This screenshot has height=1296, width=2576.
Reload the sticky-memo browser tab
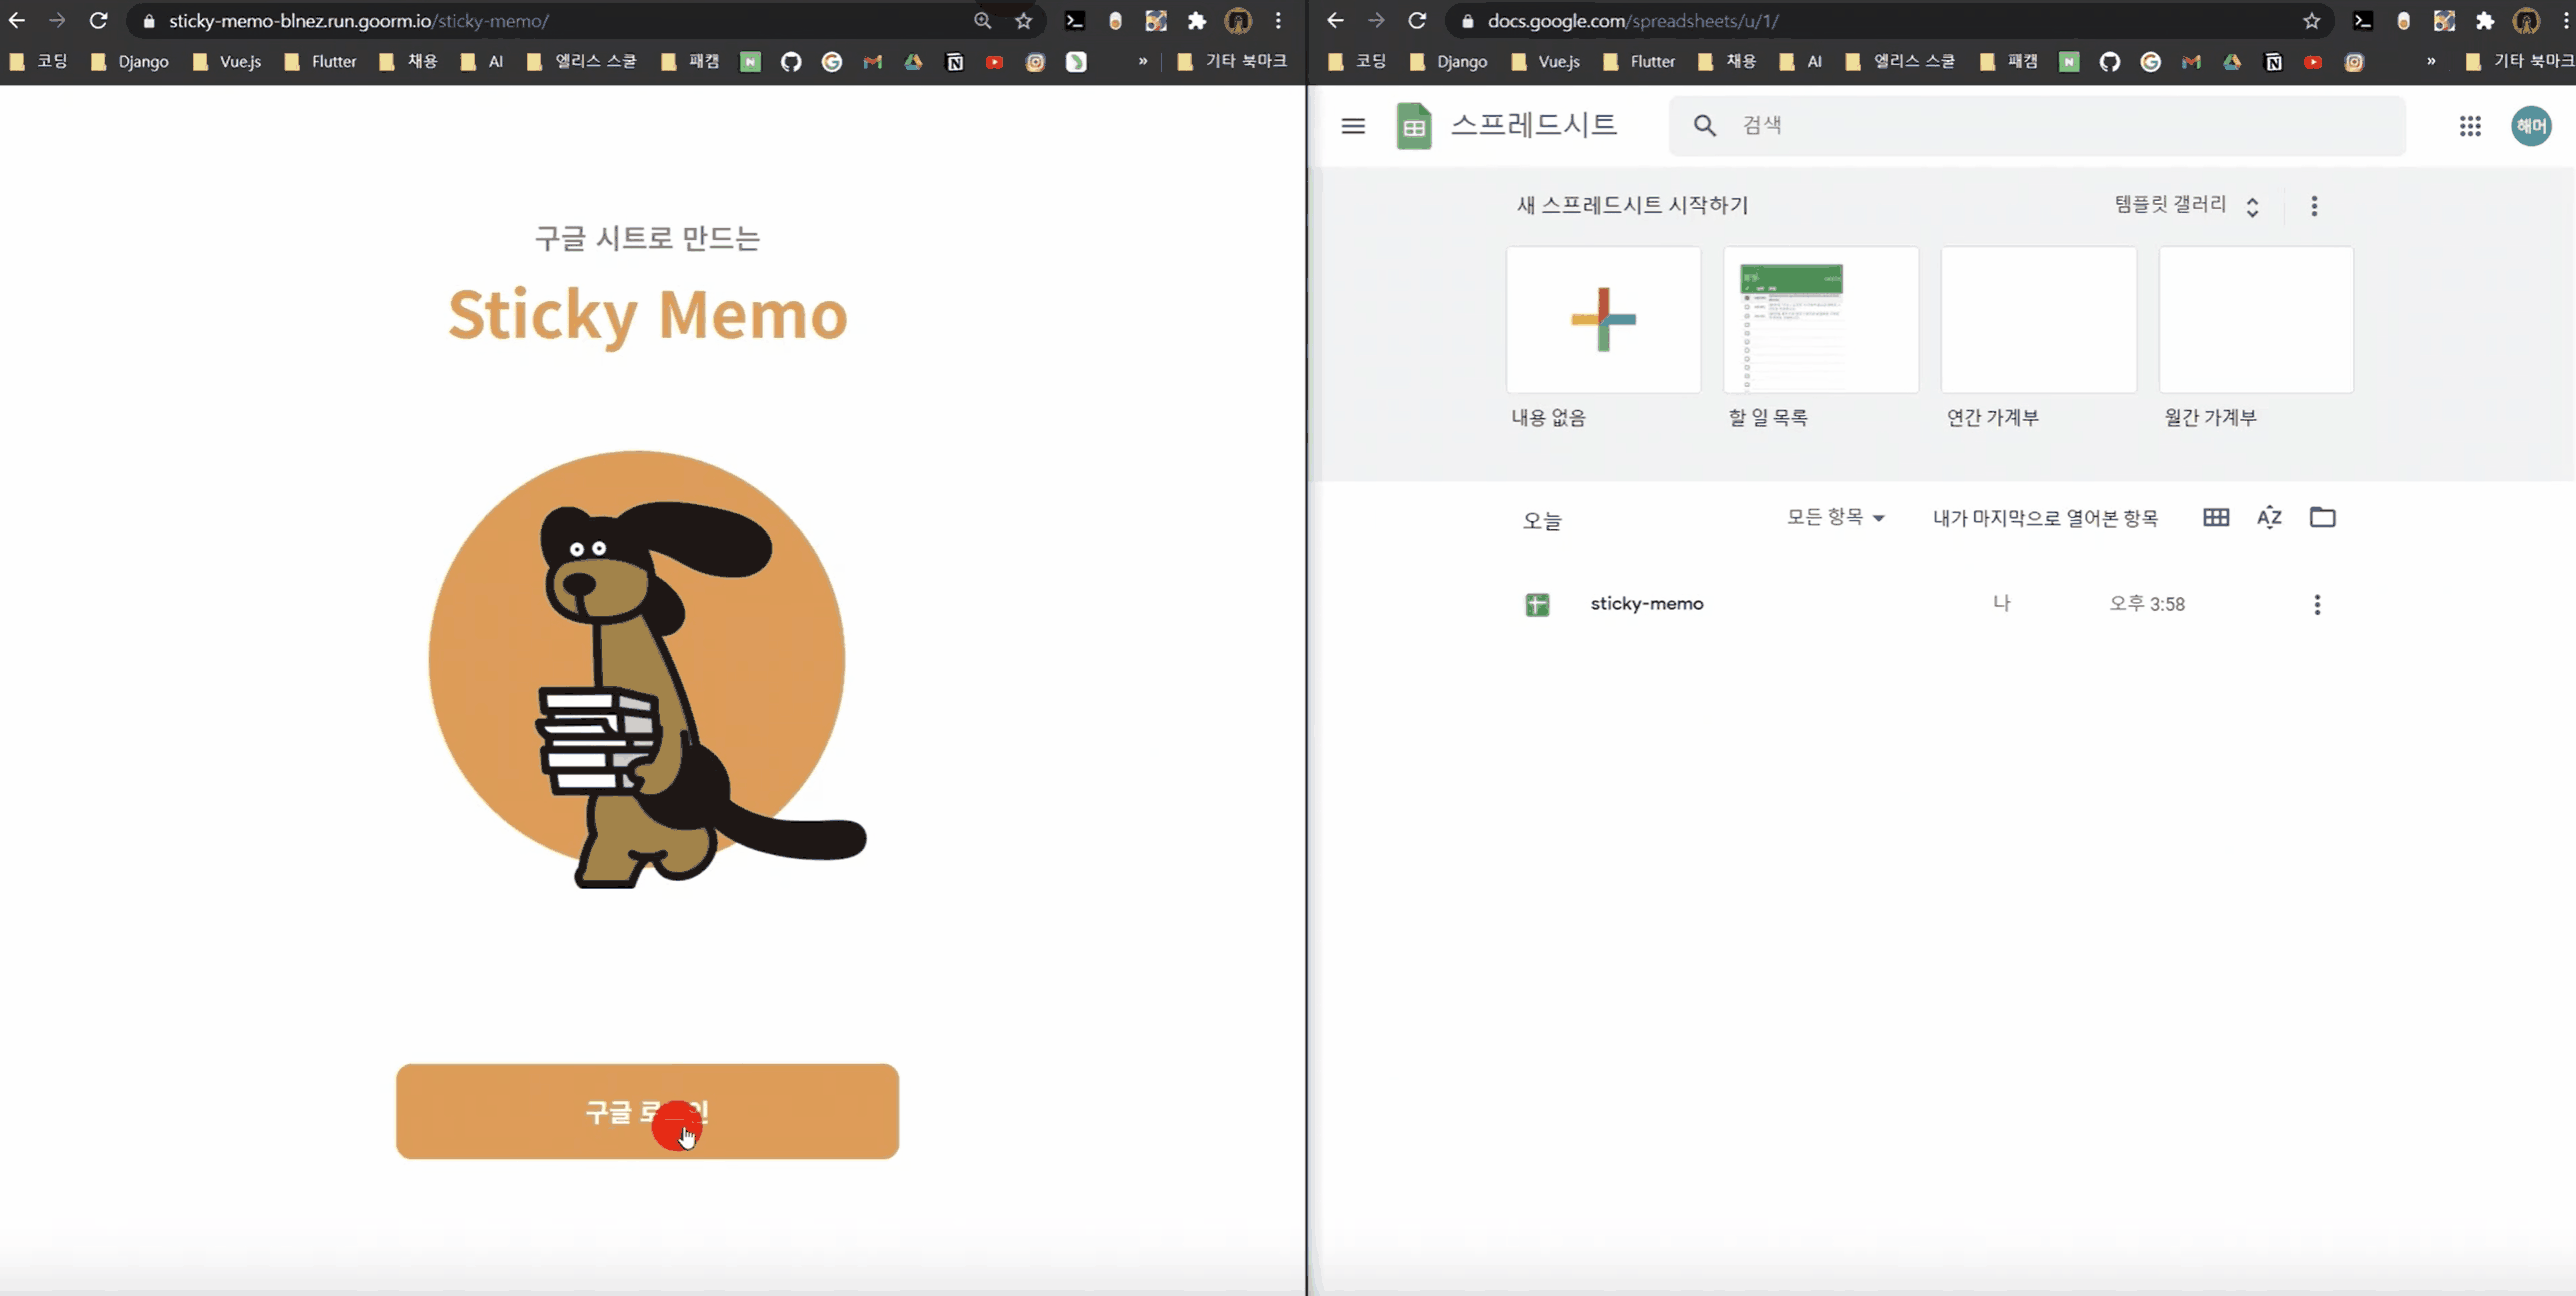pos(98,21)
